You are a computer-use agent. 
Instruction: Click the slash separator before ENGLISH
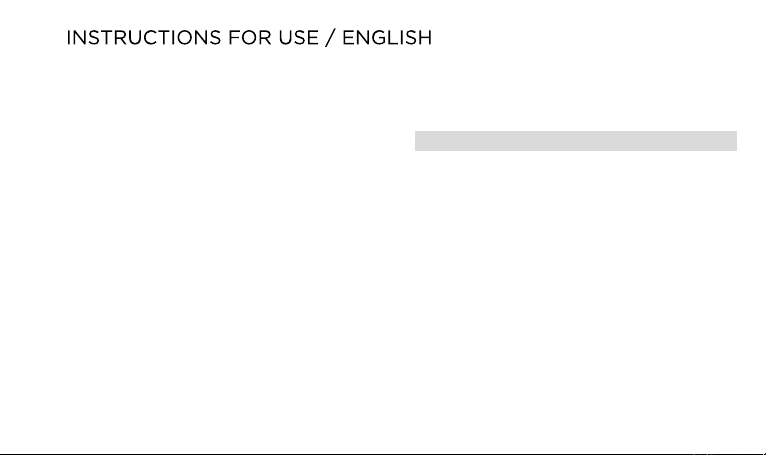coord(330,38)
